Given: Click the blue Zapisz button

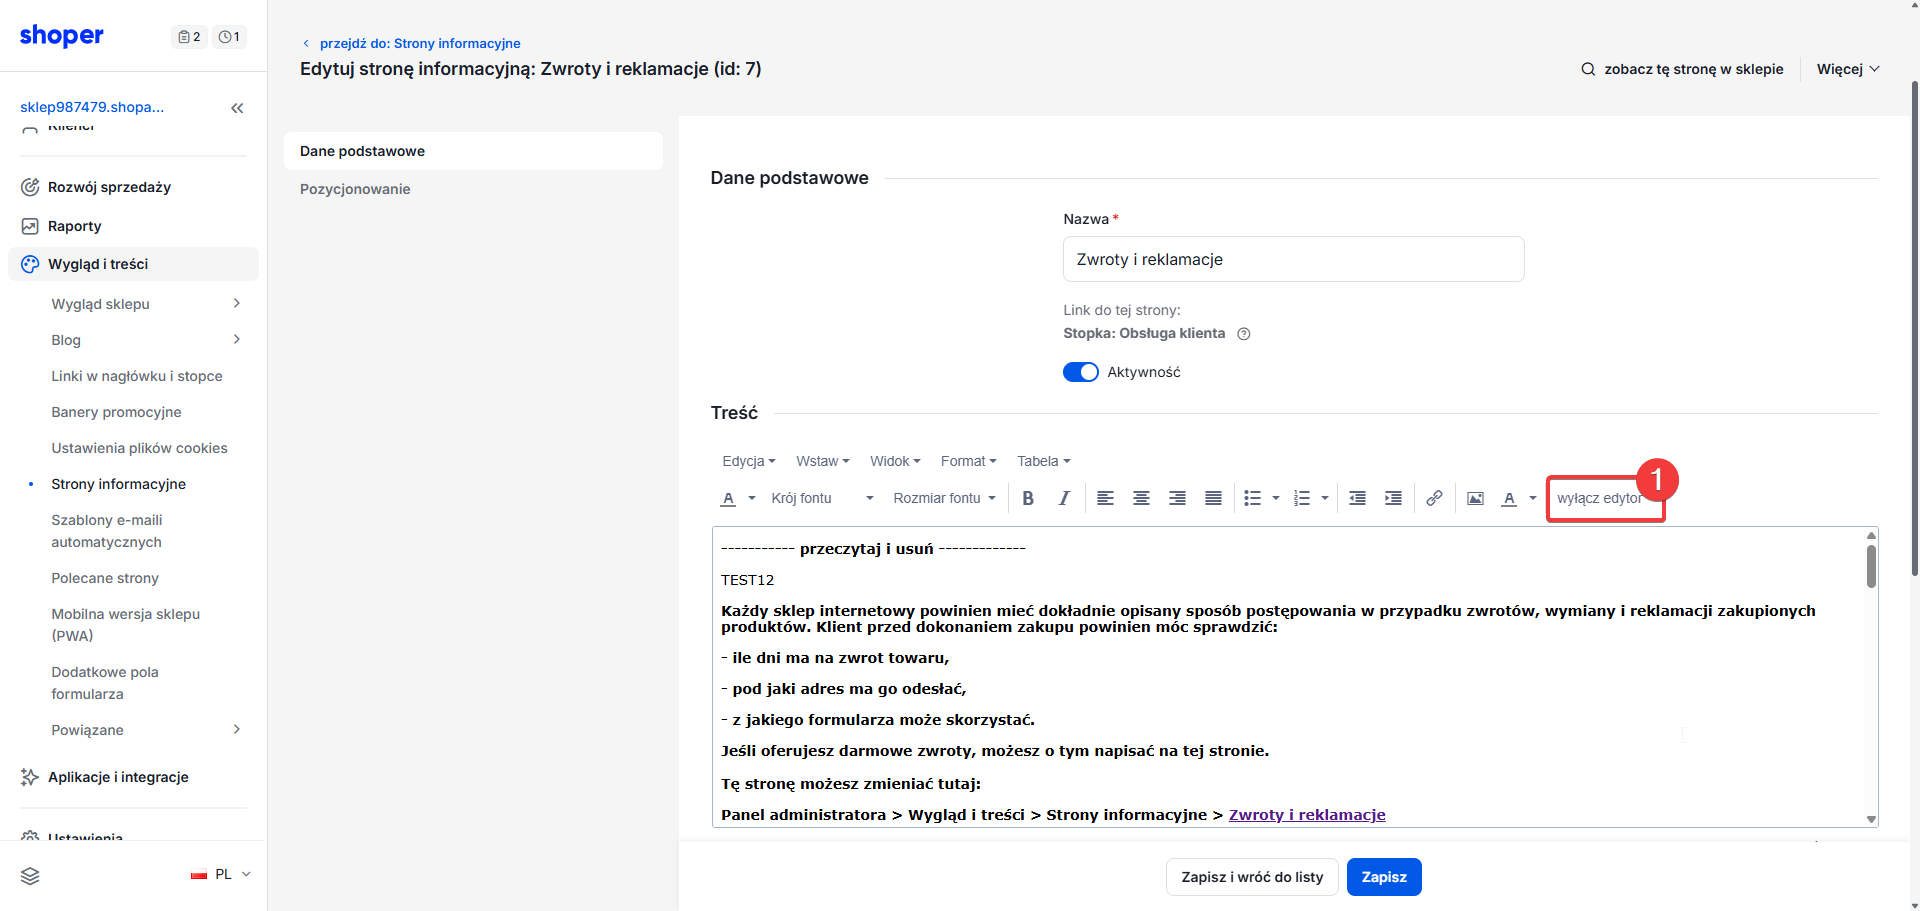Looking at the screenshot, I should click(1384, 877).
